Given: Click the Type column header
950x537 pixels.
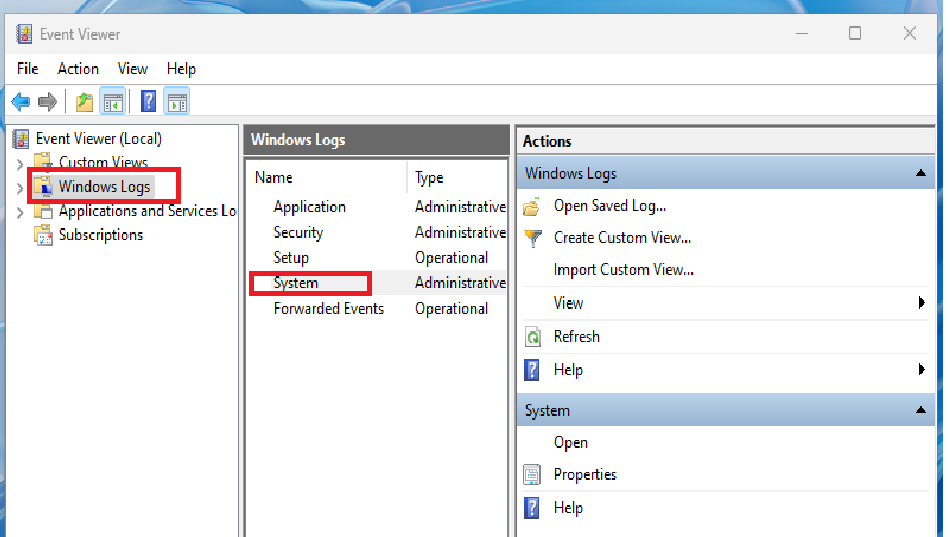Looking at the screenshot, I should click(429, 178).
